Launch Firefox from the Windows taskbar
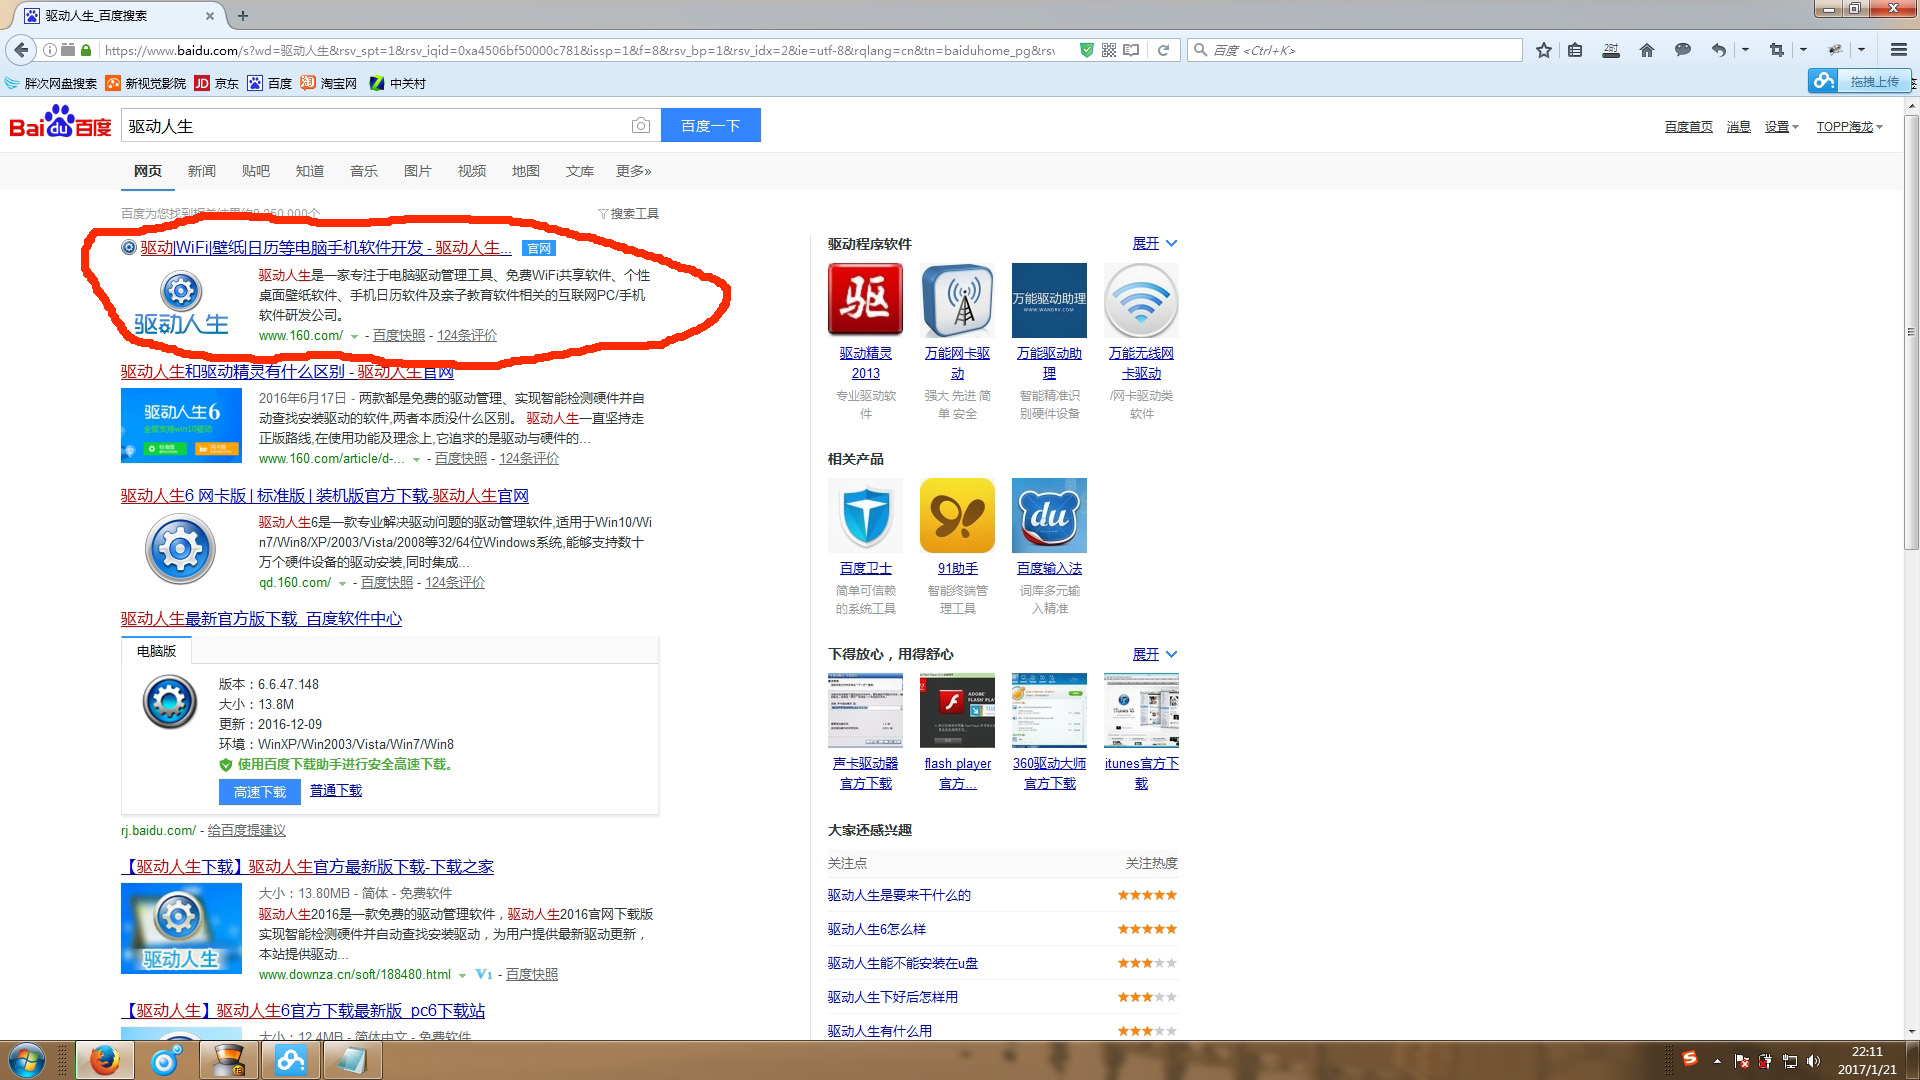Viewport: 1920px width, 1080px height. pyautogui.click(x=104, y=1060)
